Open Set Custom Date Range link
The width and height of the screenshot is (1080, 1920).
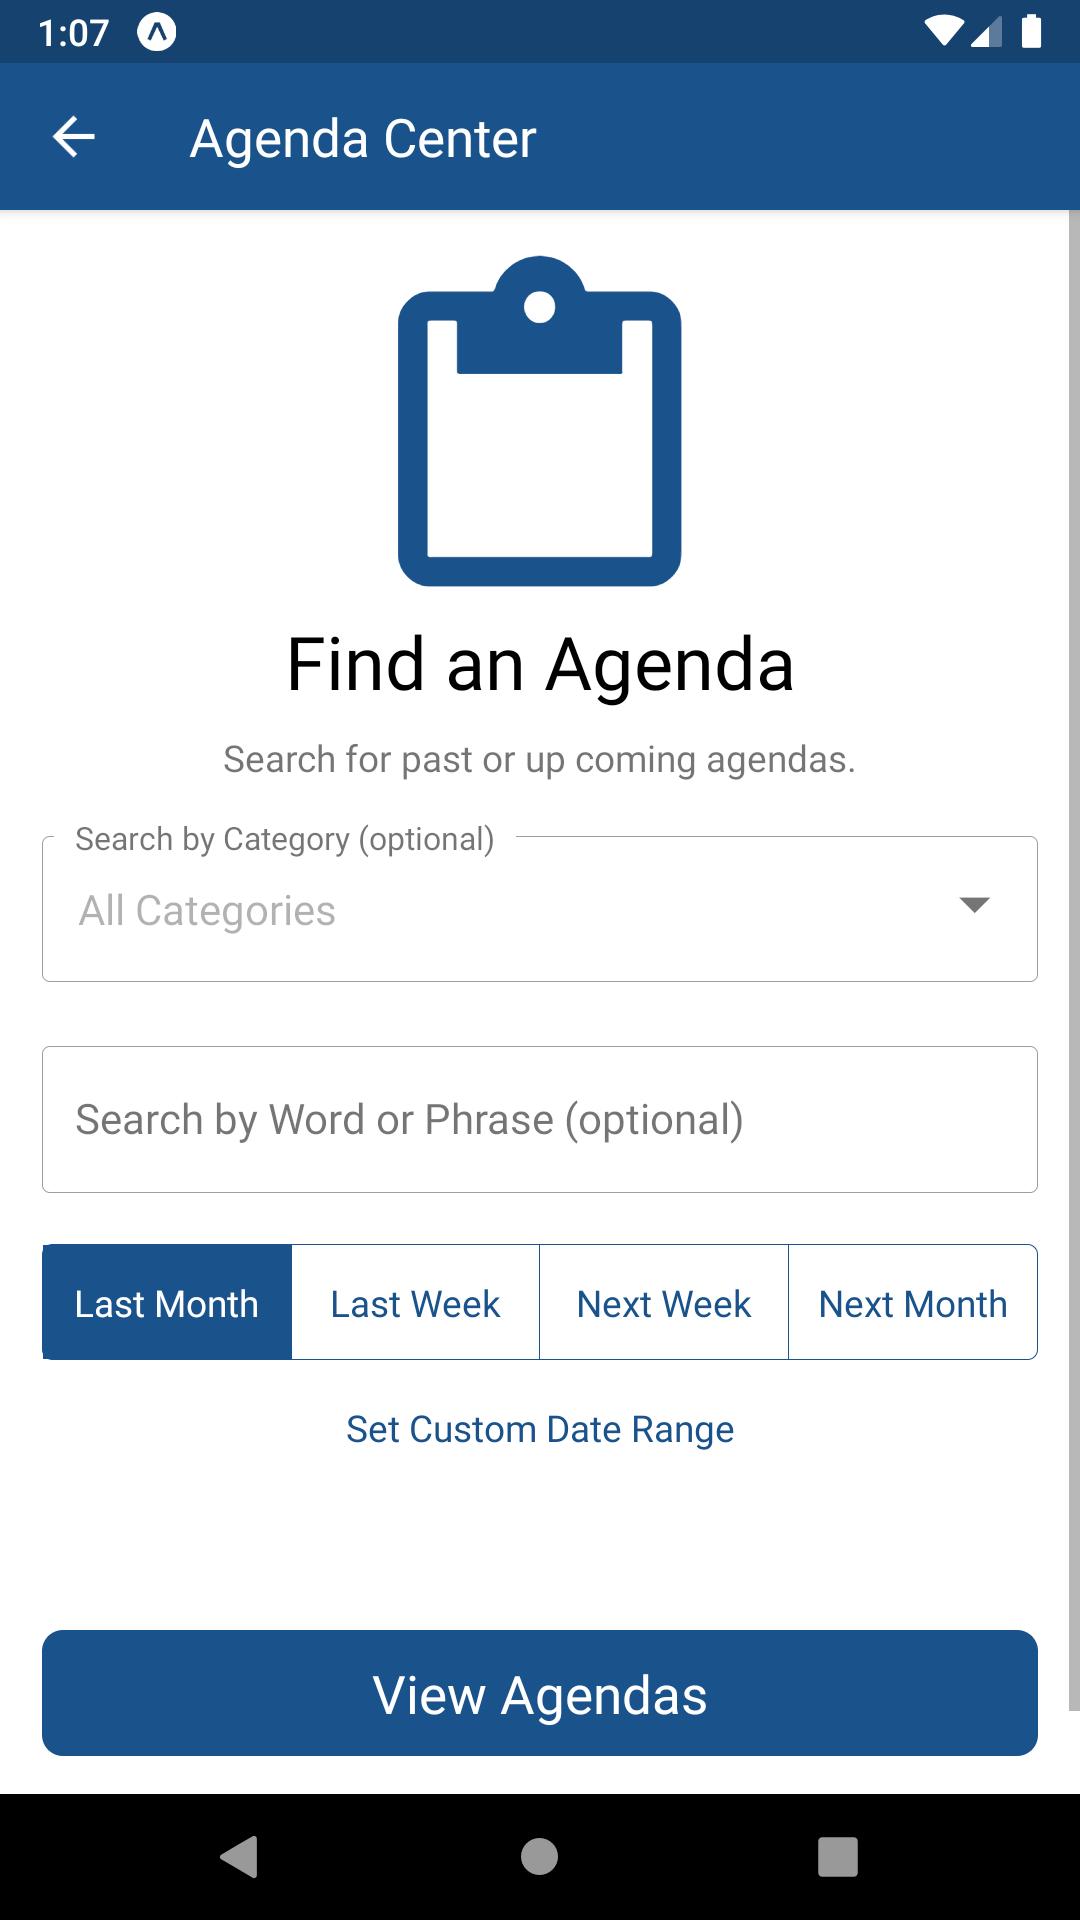(540, 1430)
